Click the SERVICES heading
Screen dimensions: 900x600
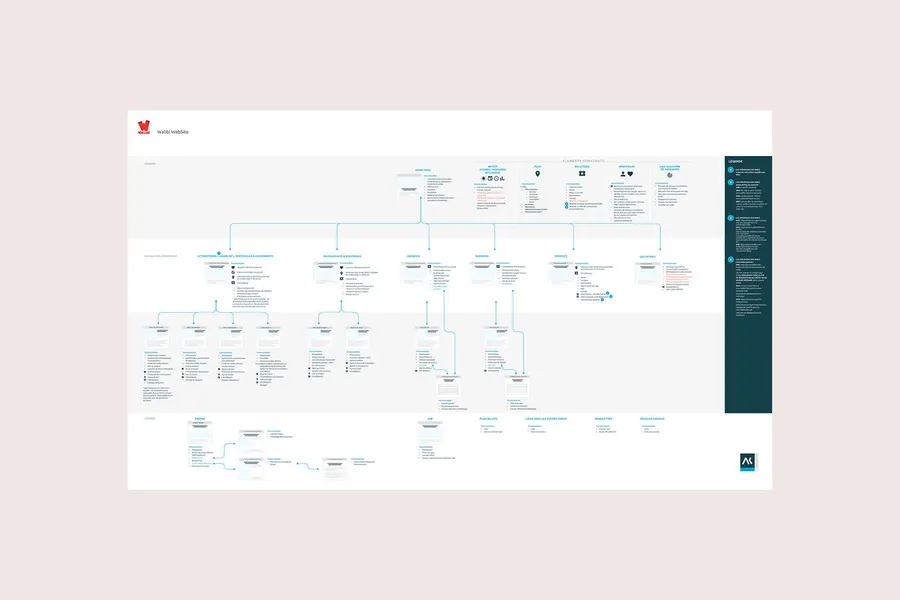561,256
